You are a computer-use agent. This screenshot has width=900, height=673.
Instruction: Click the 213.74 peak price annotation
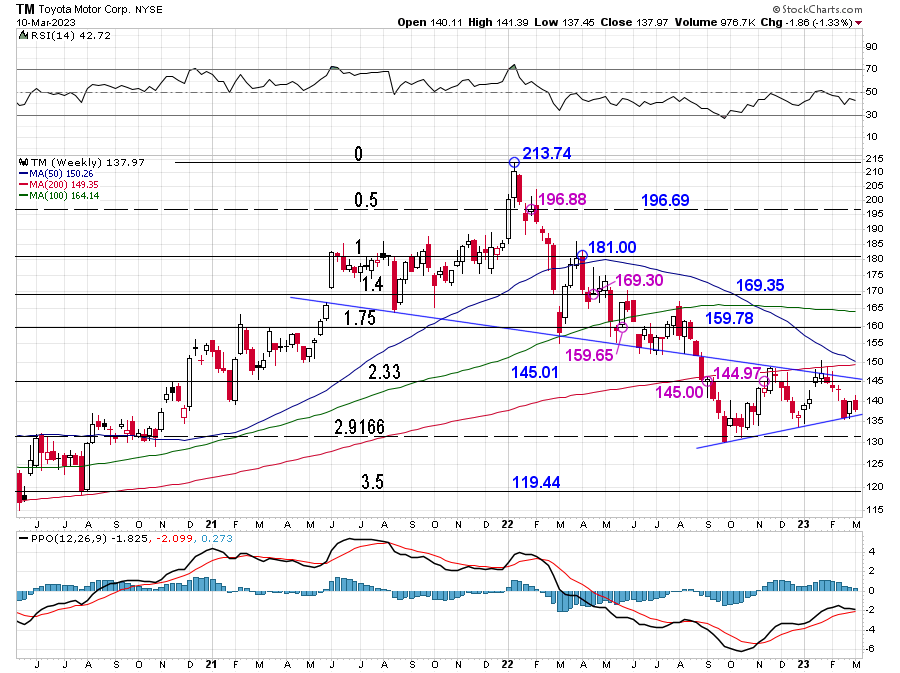(x=546, y=153)
